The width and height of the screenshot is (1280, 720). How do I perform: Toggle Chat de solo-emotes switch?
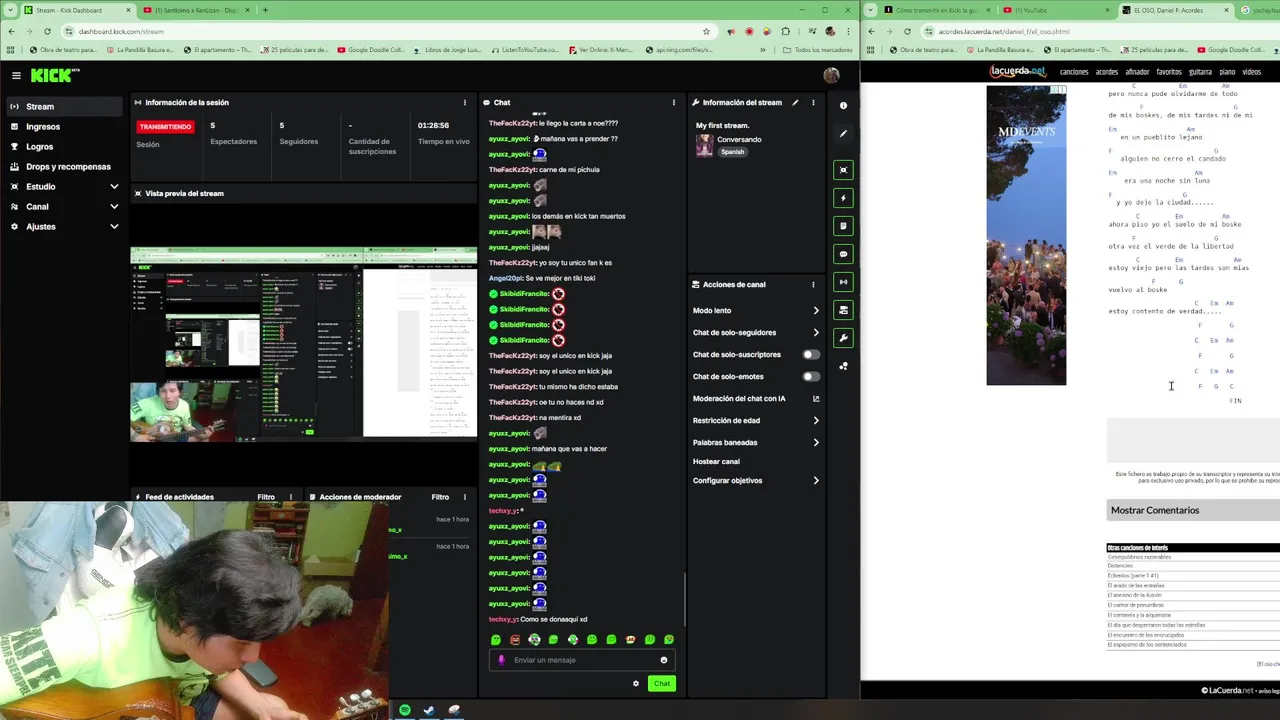click(810, 376)
